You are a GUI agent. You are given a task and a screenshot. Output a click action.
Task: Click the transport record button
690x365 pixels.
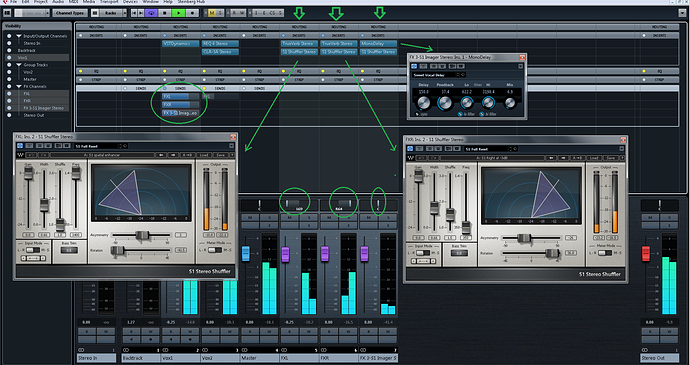point(192,13)
